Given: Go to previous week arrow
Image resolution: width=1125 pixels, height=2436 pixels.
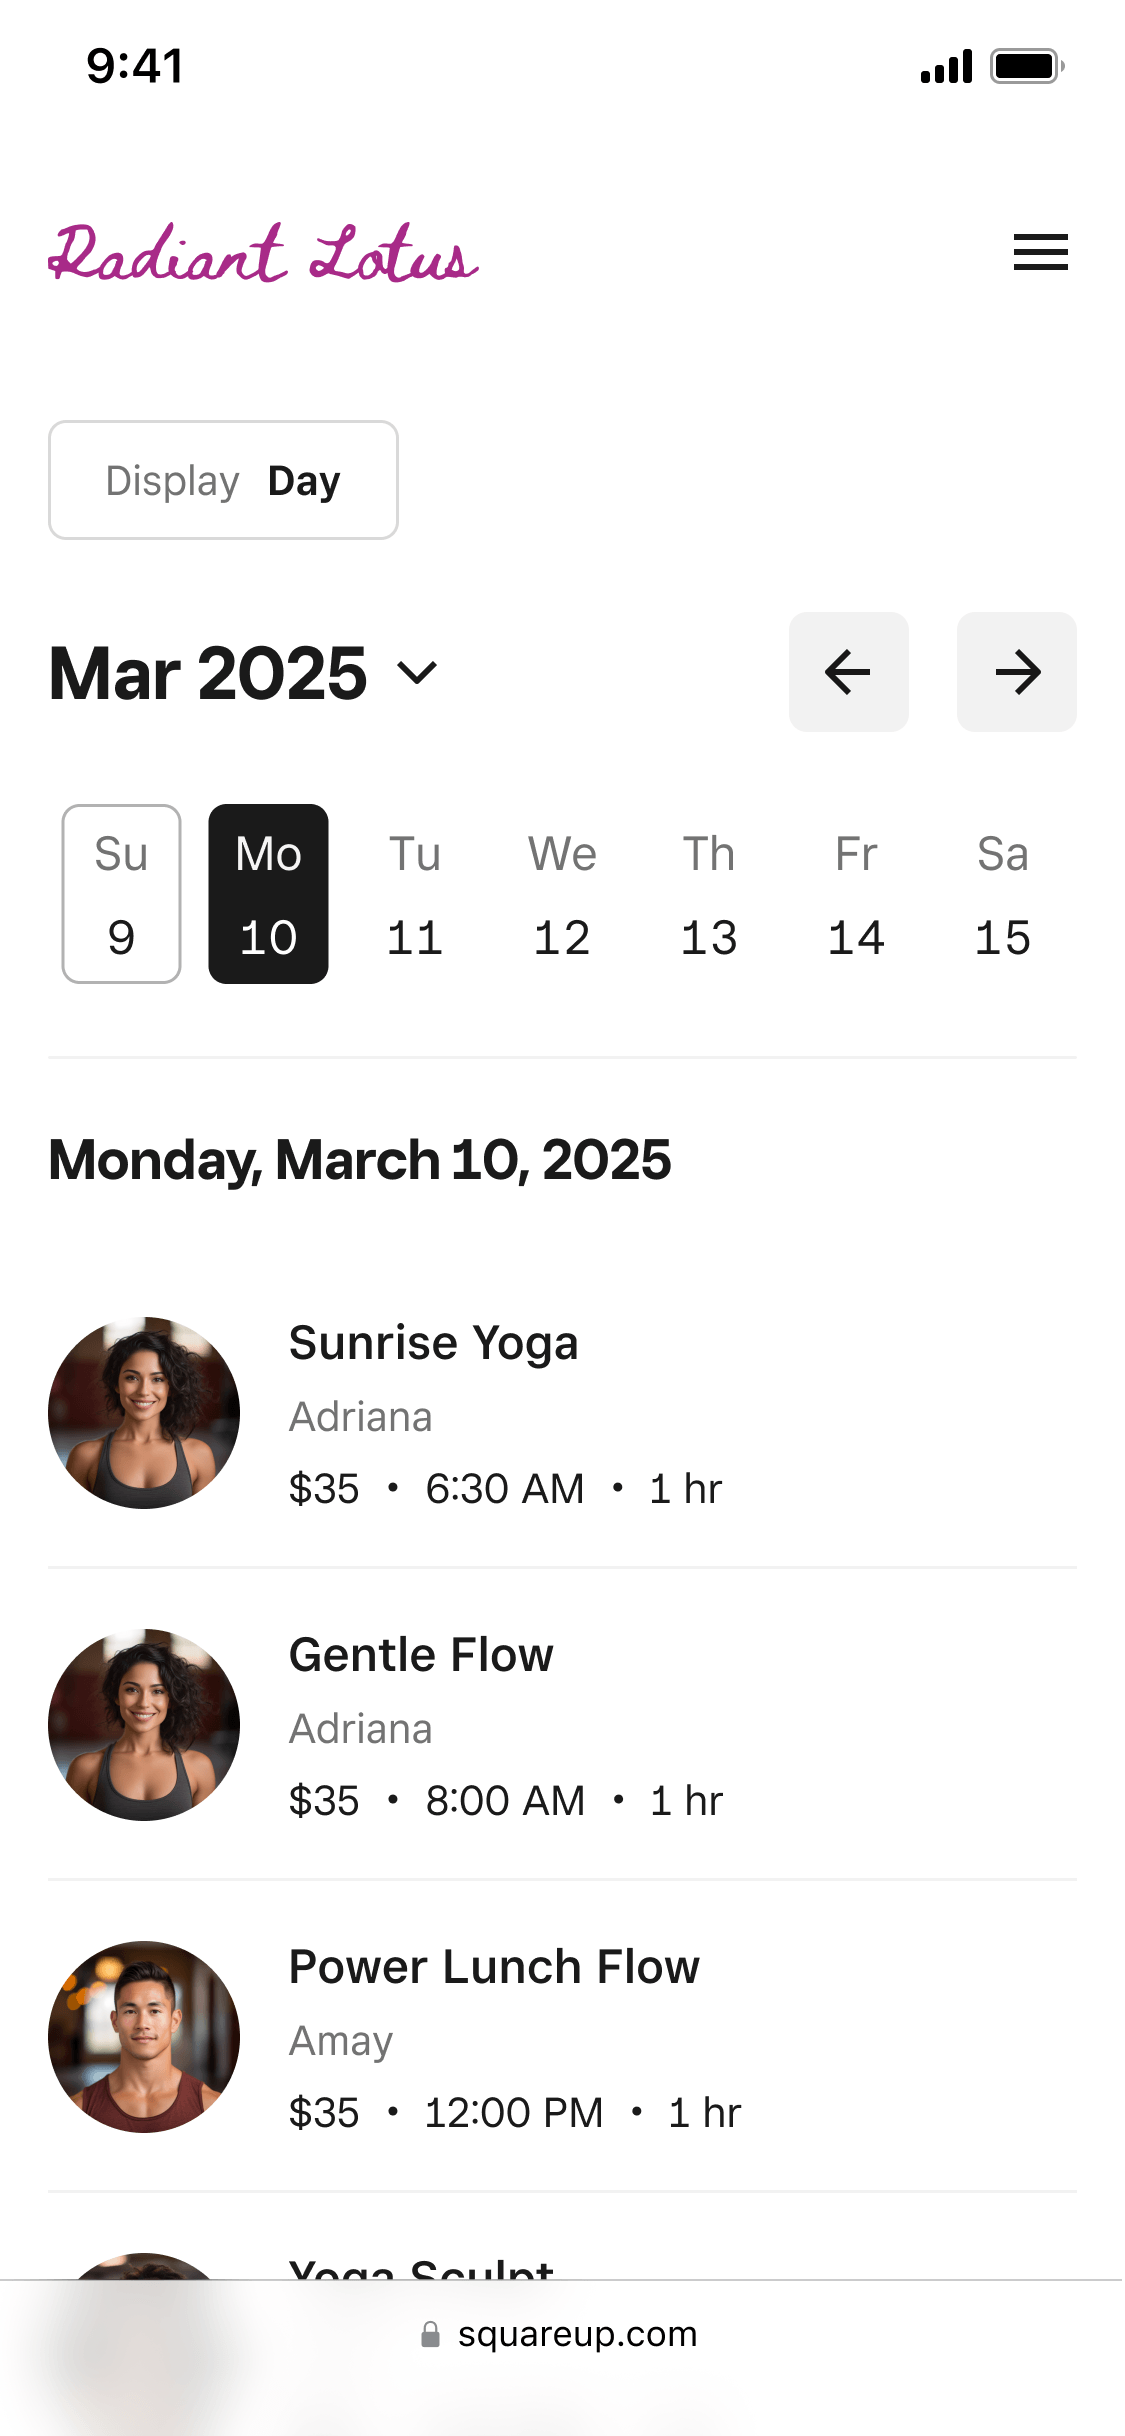Looking at the screenshot, I should [x=848, y=672].
